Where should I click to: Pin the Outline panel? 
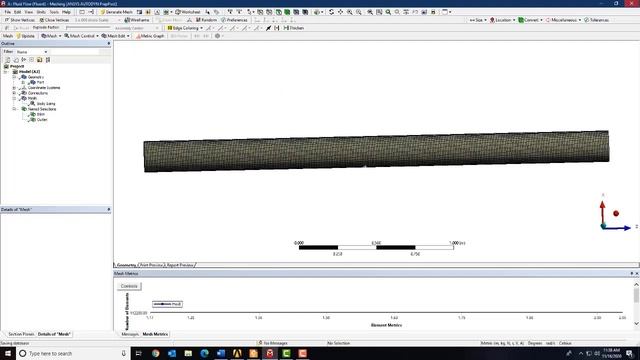[x=109, y=43]
